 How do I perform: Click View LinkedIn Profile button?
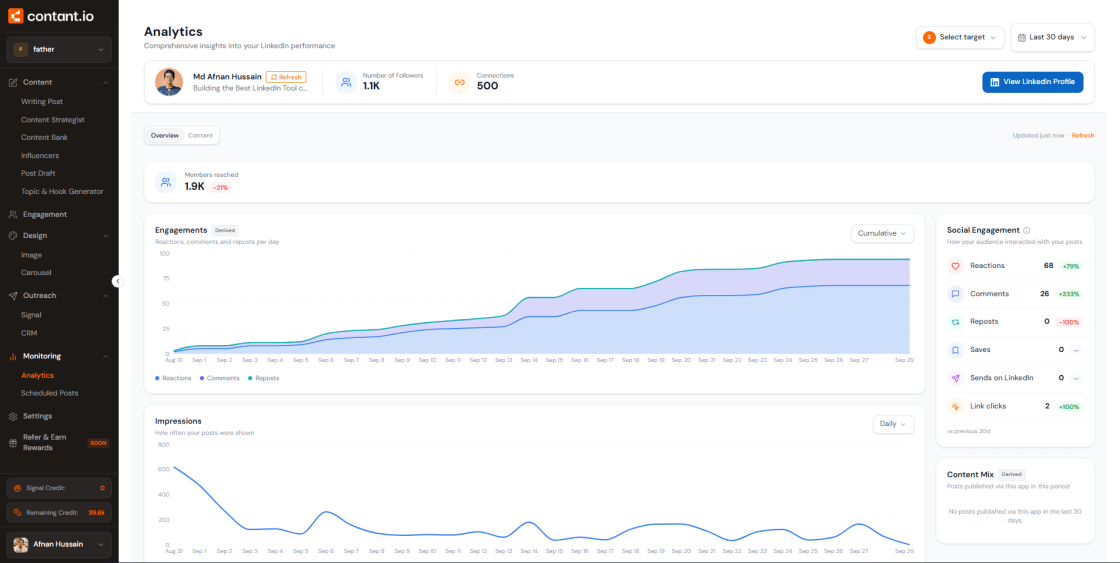(1033, 82)
